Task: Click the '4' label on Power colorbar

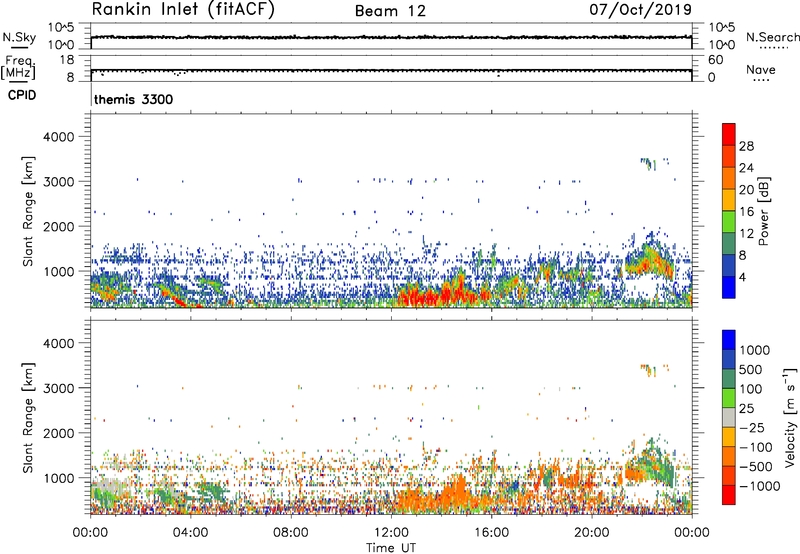Action: [x=743, y=277]
